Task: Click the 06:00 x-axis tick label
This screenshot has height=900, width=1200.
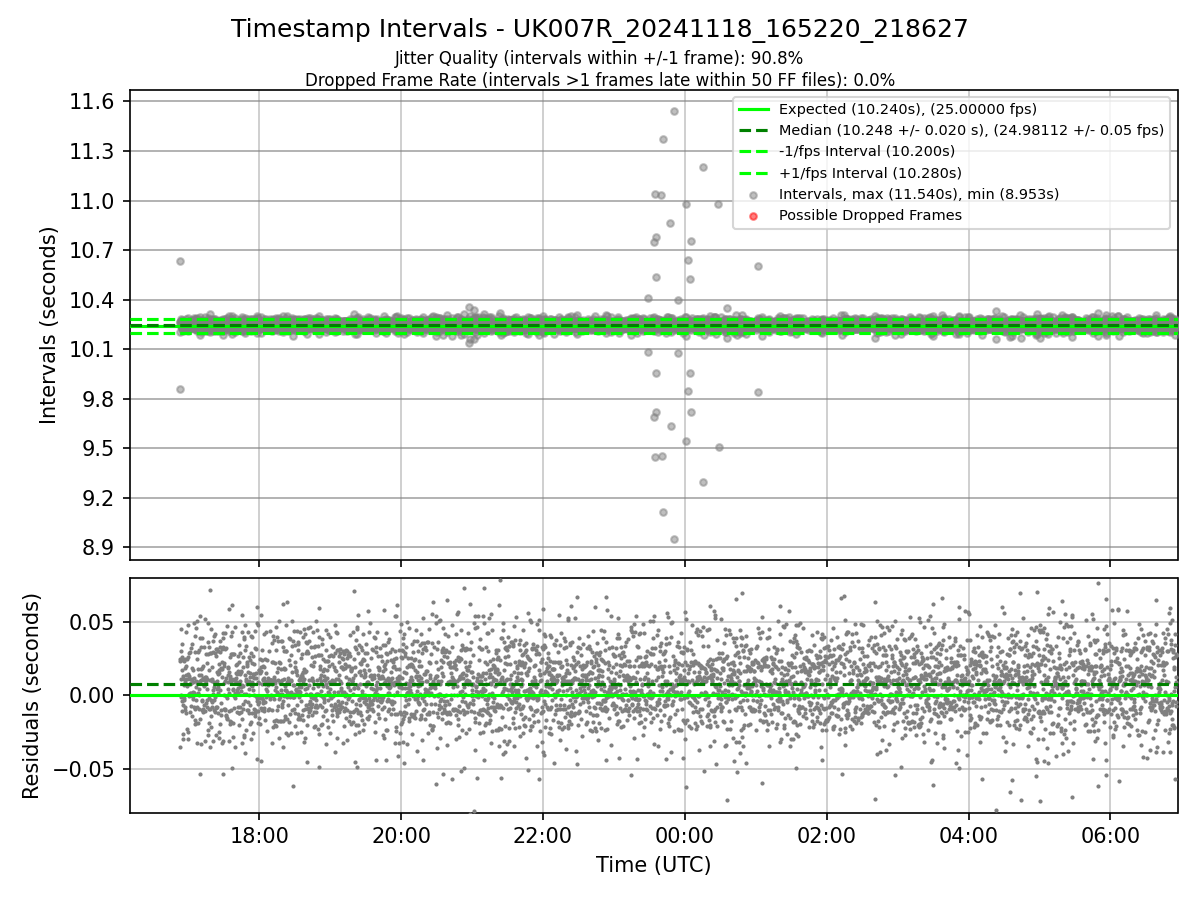Action: (x=1111, y=835)
